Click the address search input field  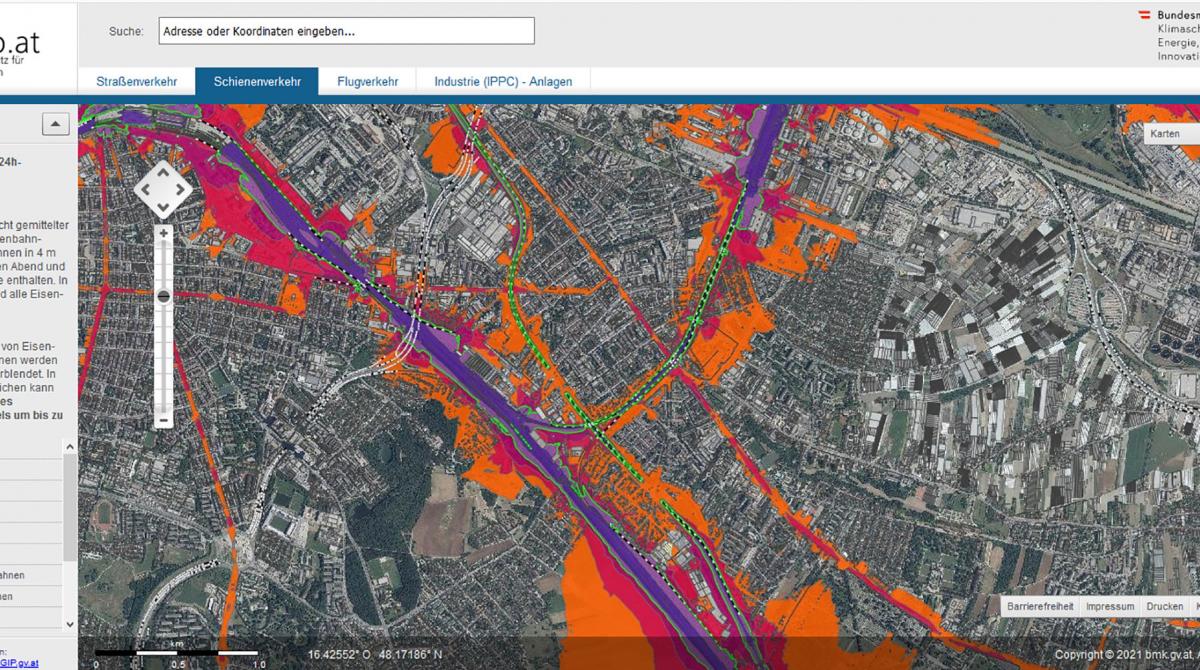(x=346, y=31)
